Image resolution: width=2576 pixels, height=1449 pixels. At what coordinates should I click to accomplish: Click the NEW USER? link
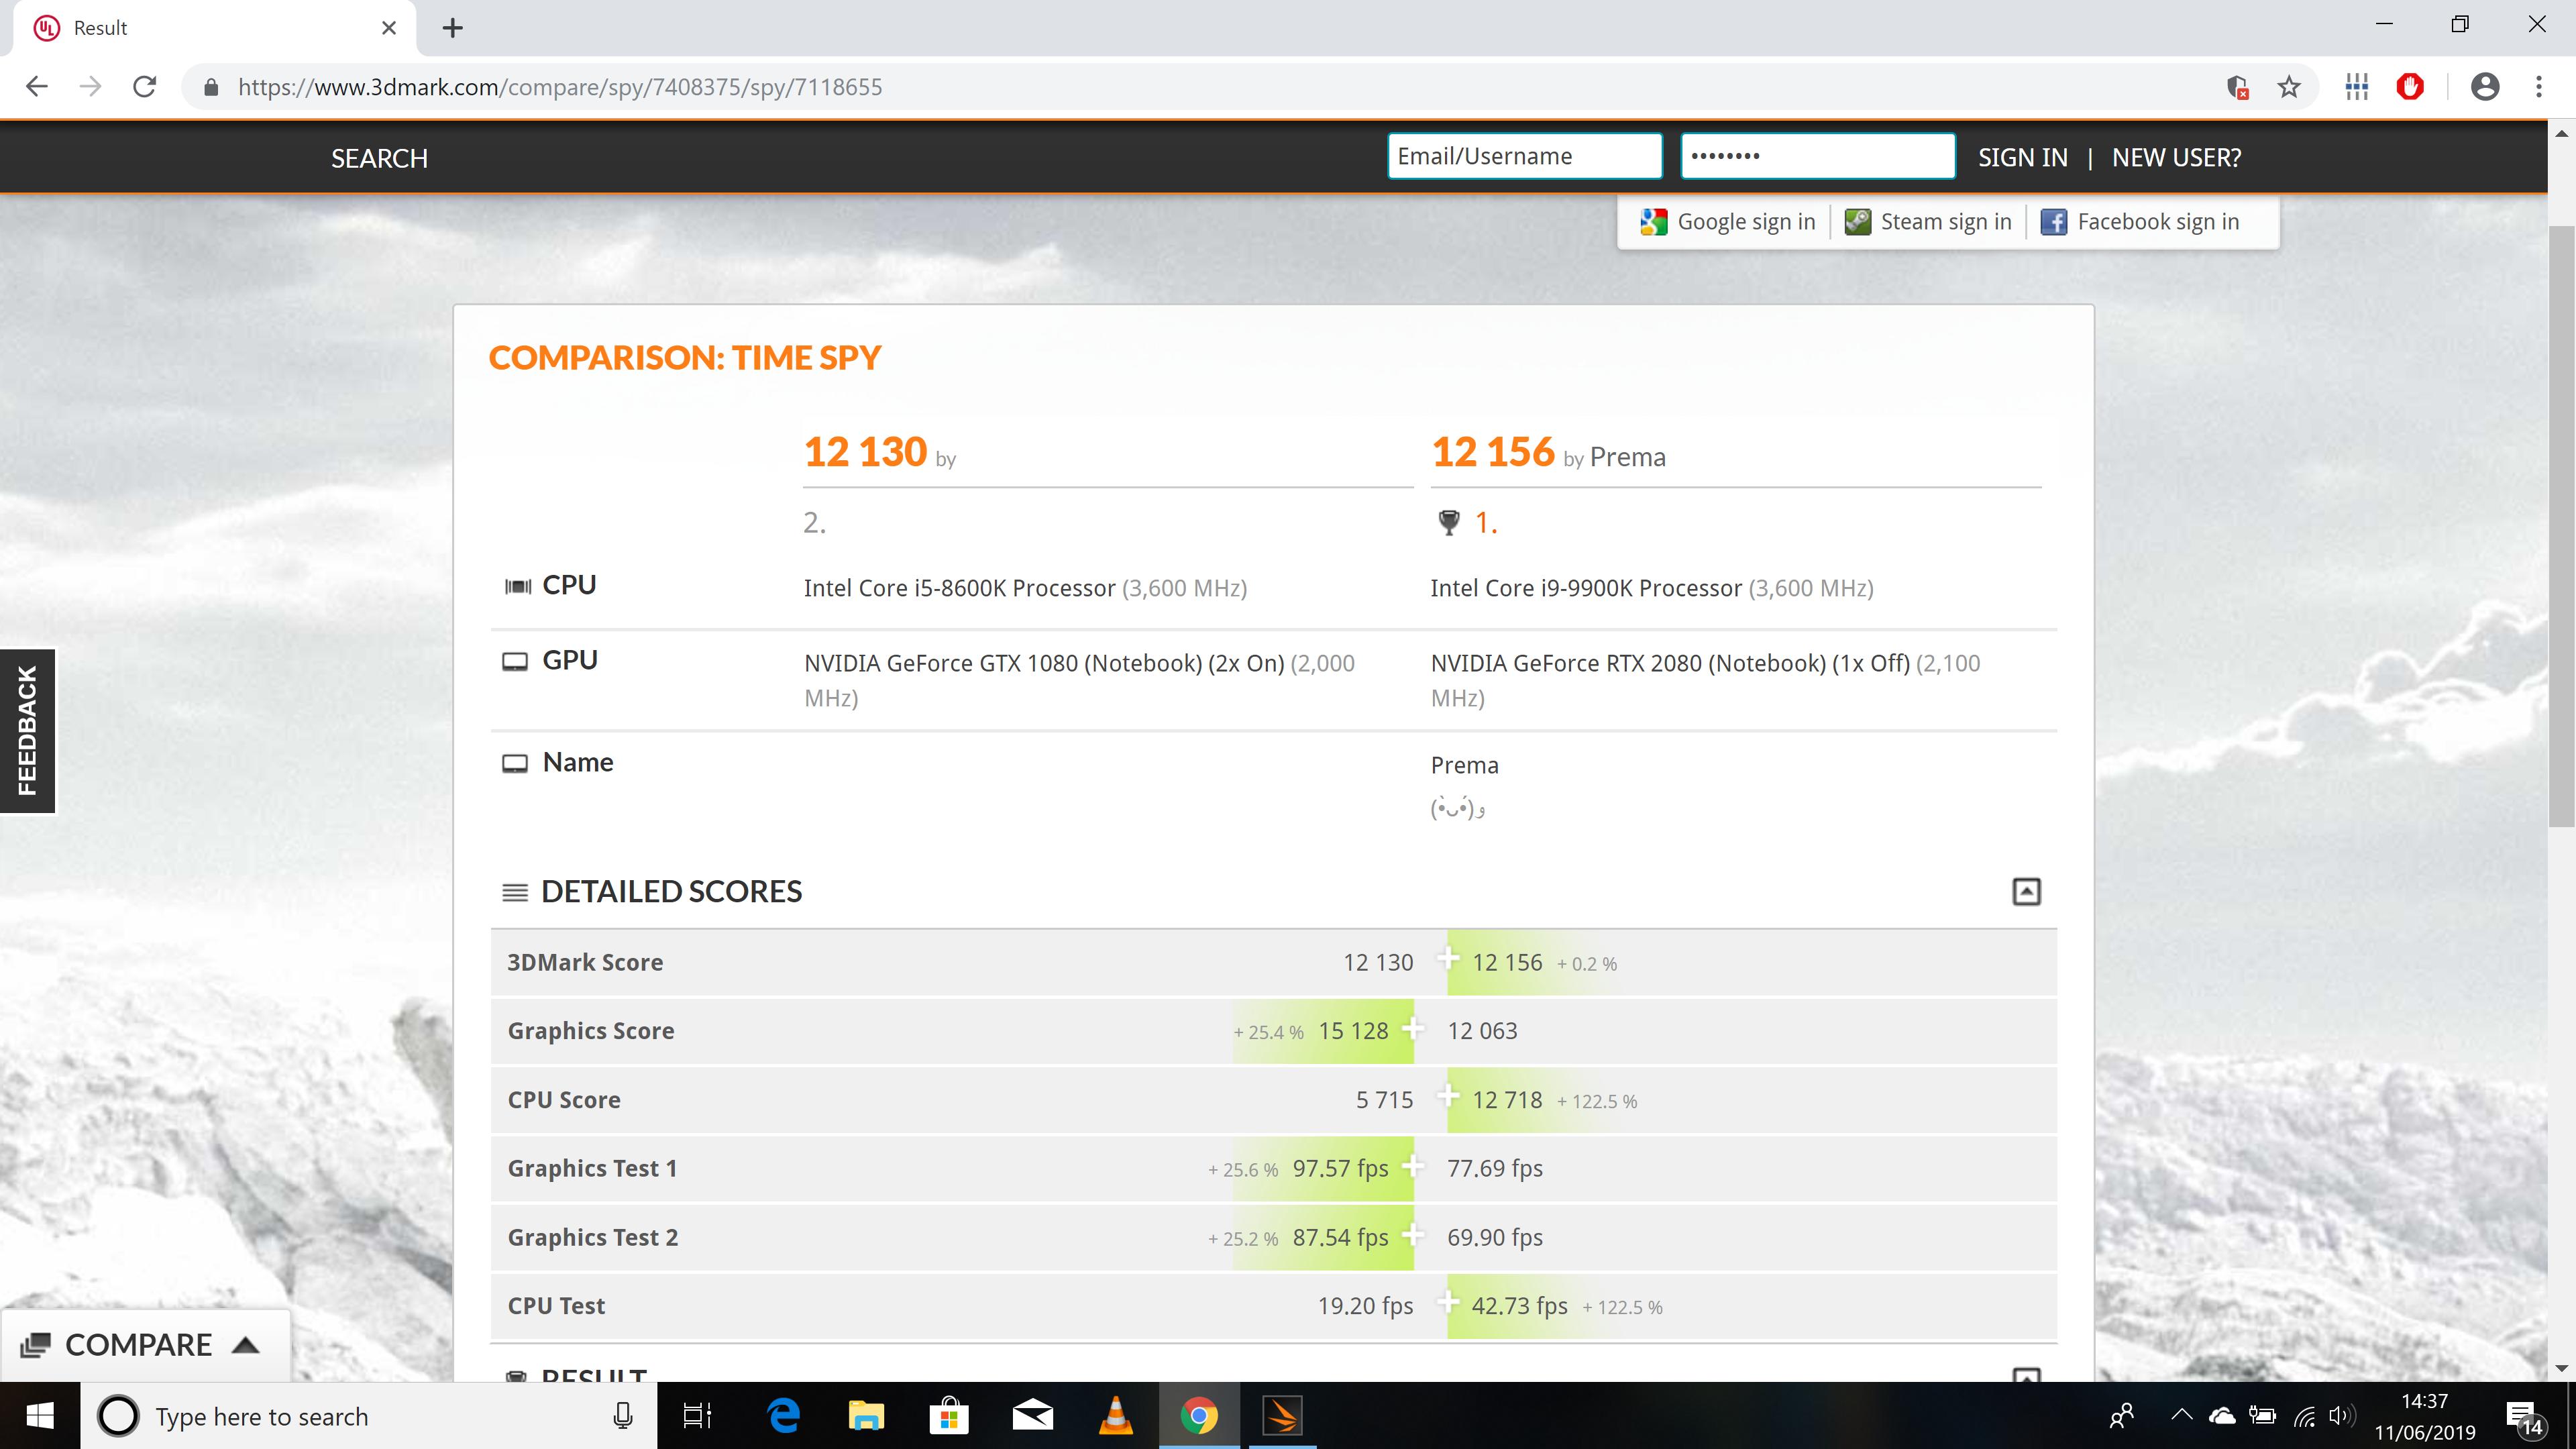point(2176,157)
